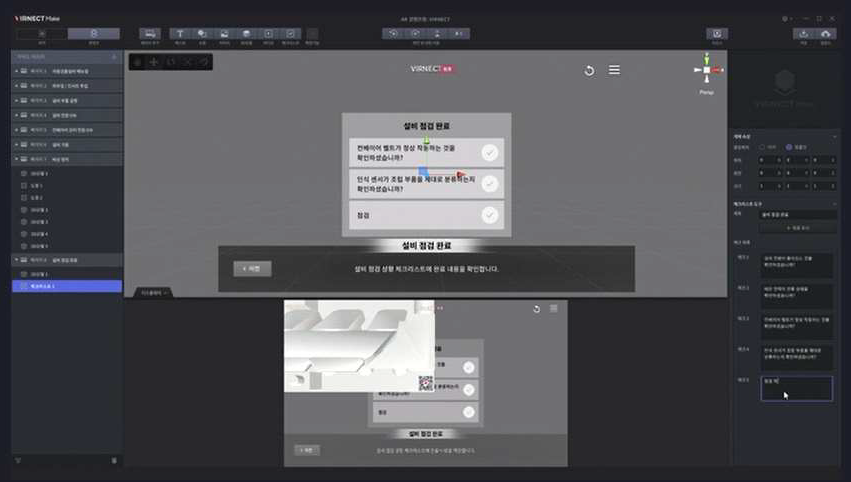This screenshot has width=851, height=482.
Task: Collapse the checklist editing section header
Action: 835,203
